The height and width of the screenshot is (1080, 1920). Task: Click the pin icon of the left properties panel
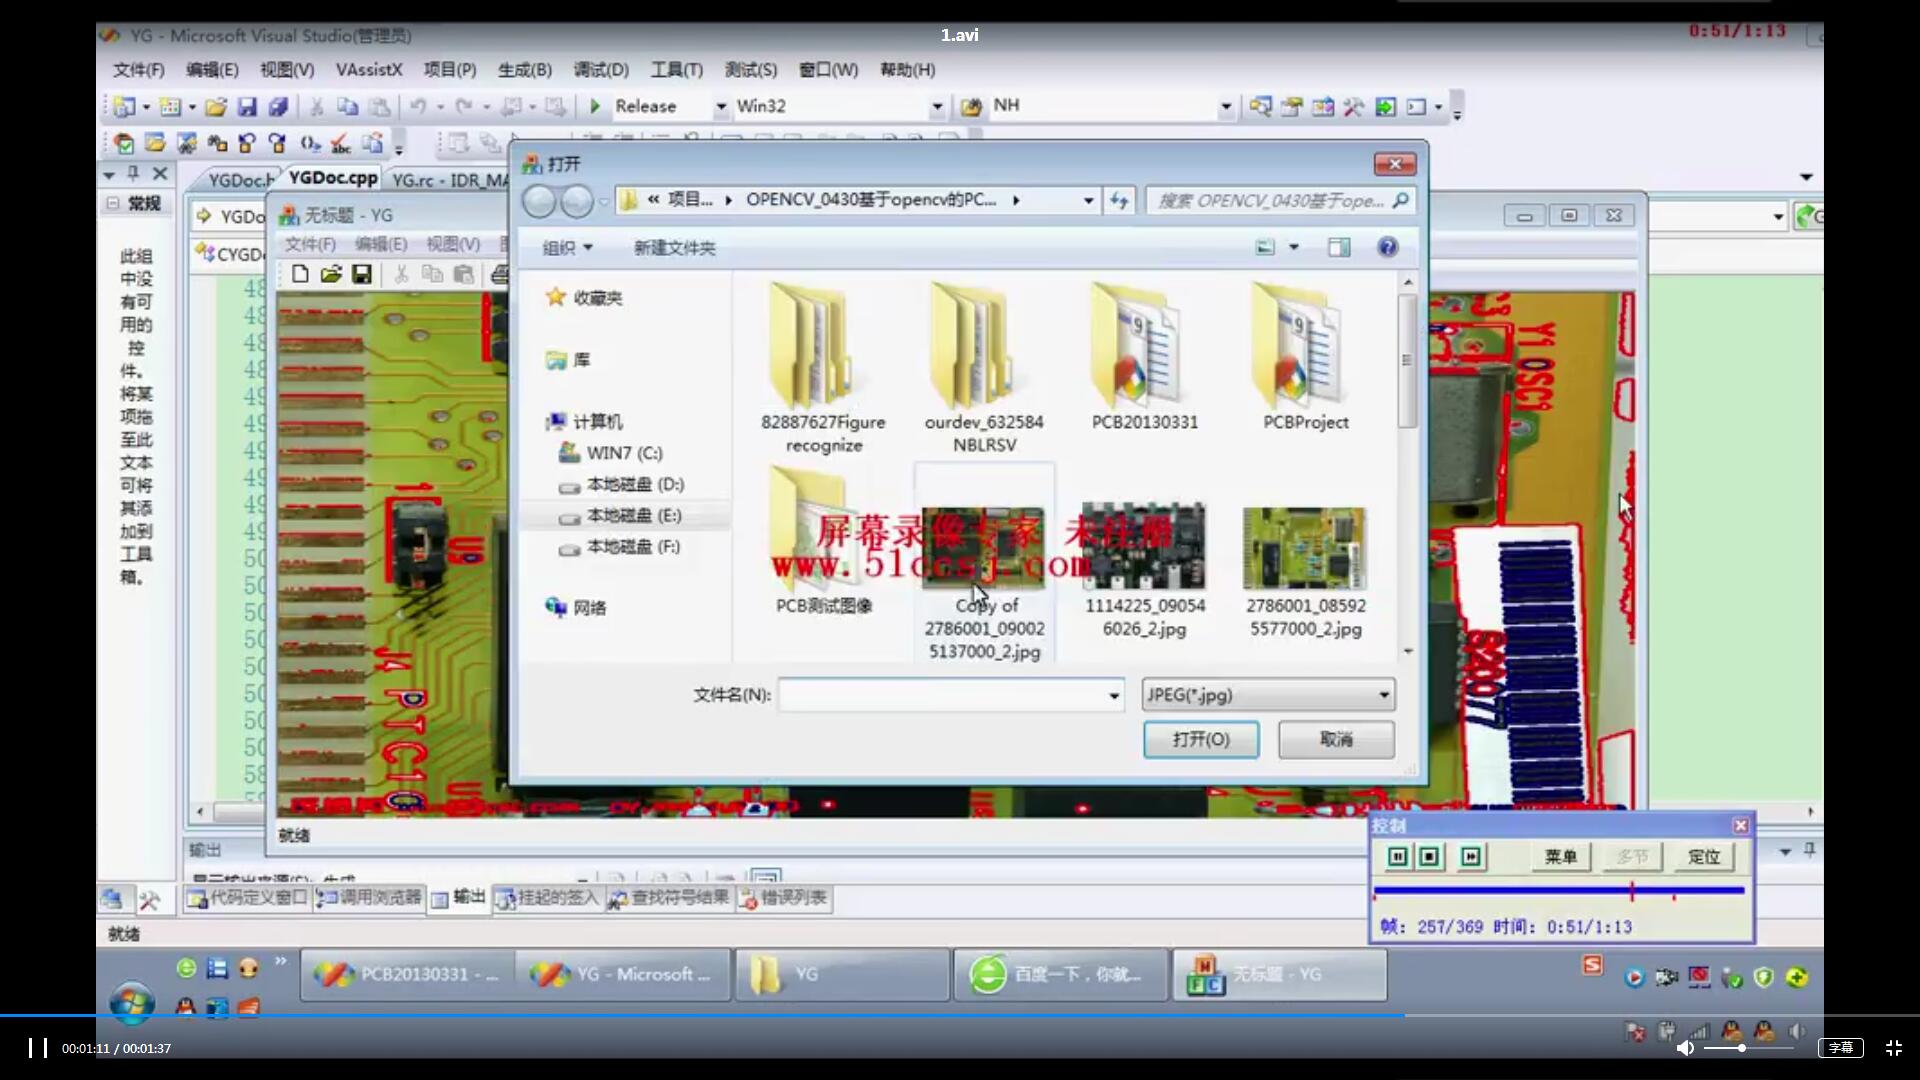tap(133, 174)
